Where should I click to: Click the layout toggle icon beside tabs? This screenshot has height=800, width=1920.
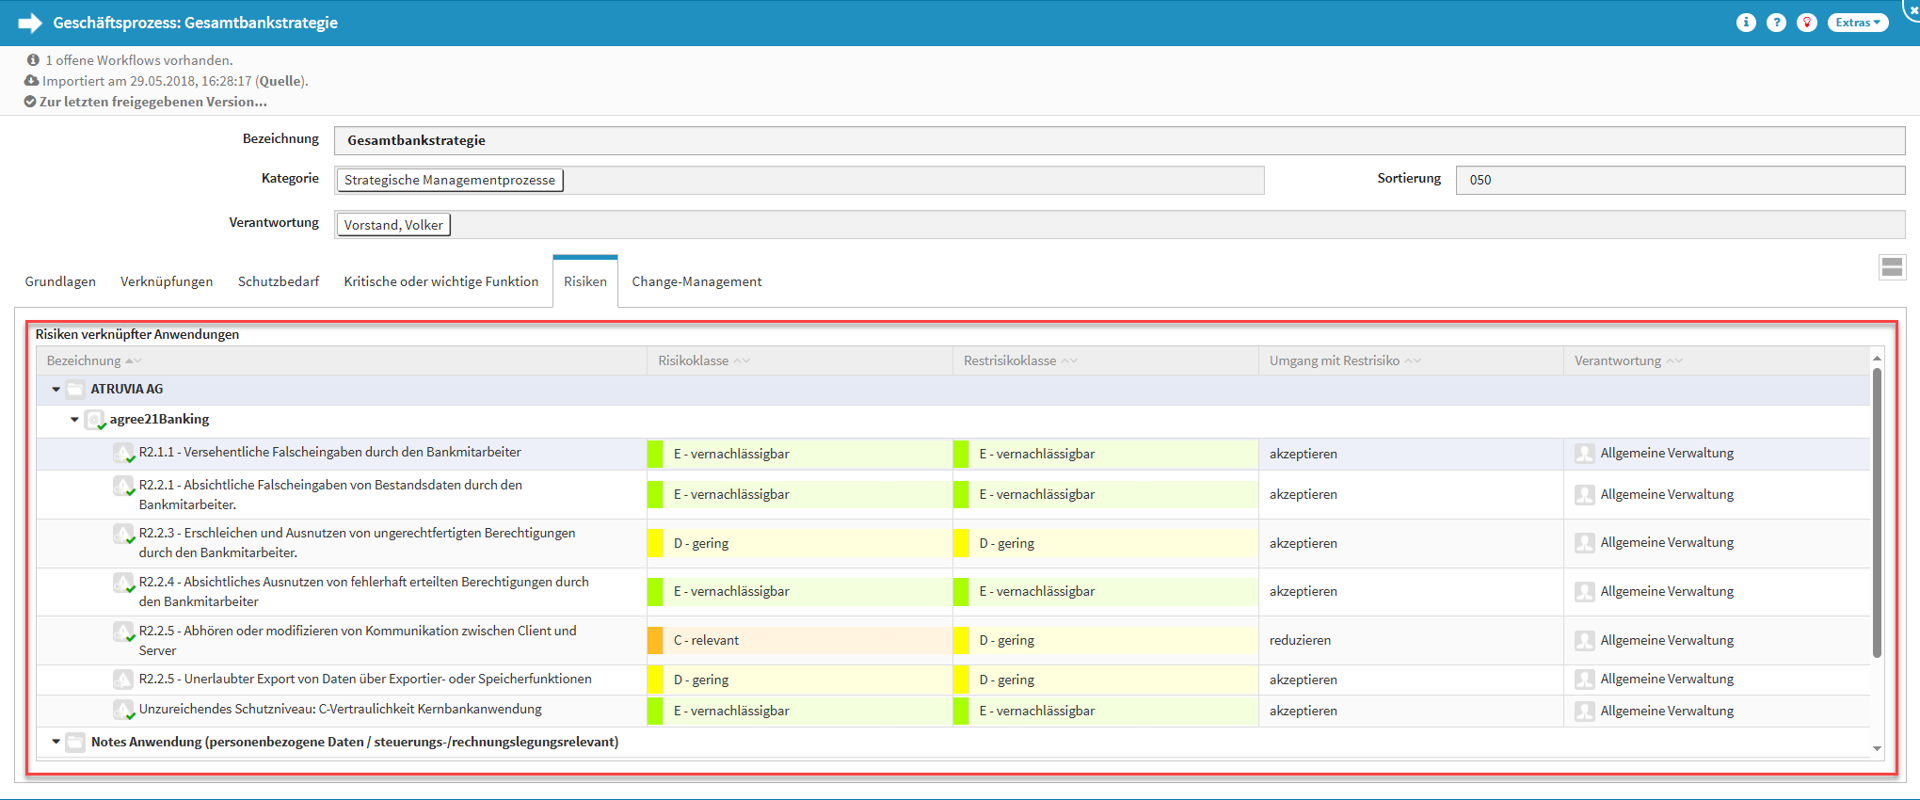[1891, 267]
